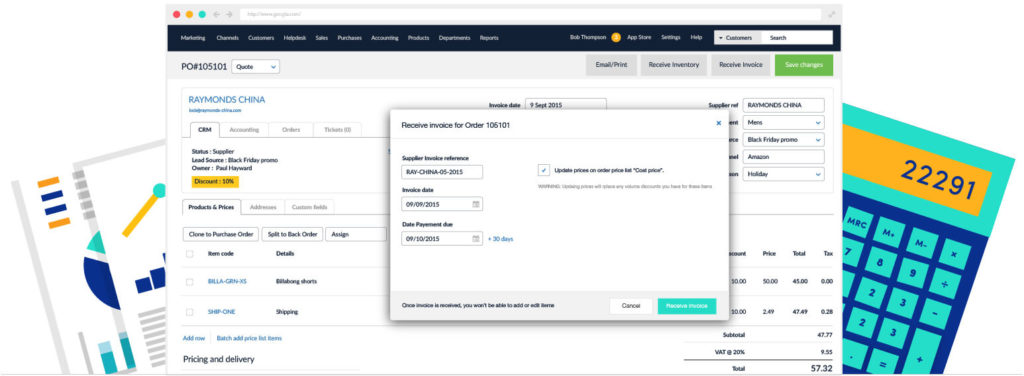The height and width of the screenshot is (376, 1024).
Task: Open the Purchases menu
Action: tap(349, 38)
